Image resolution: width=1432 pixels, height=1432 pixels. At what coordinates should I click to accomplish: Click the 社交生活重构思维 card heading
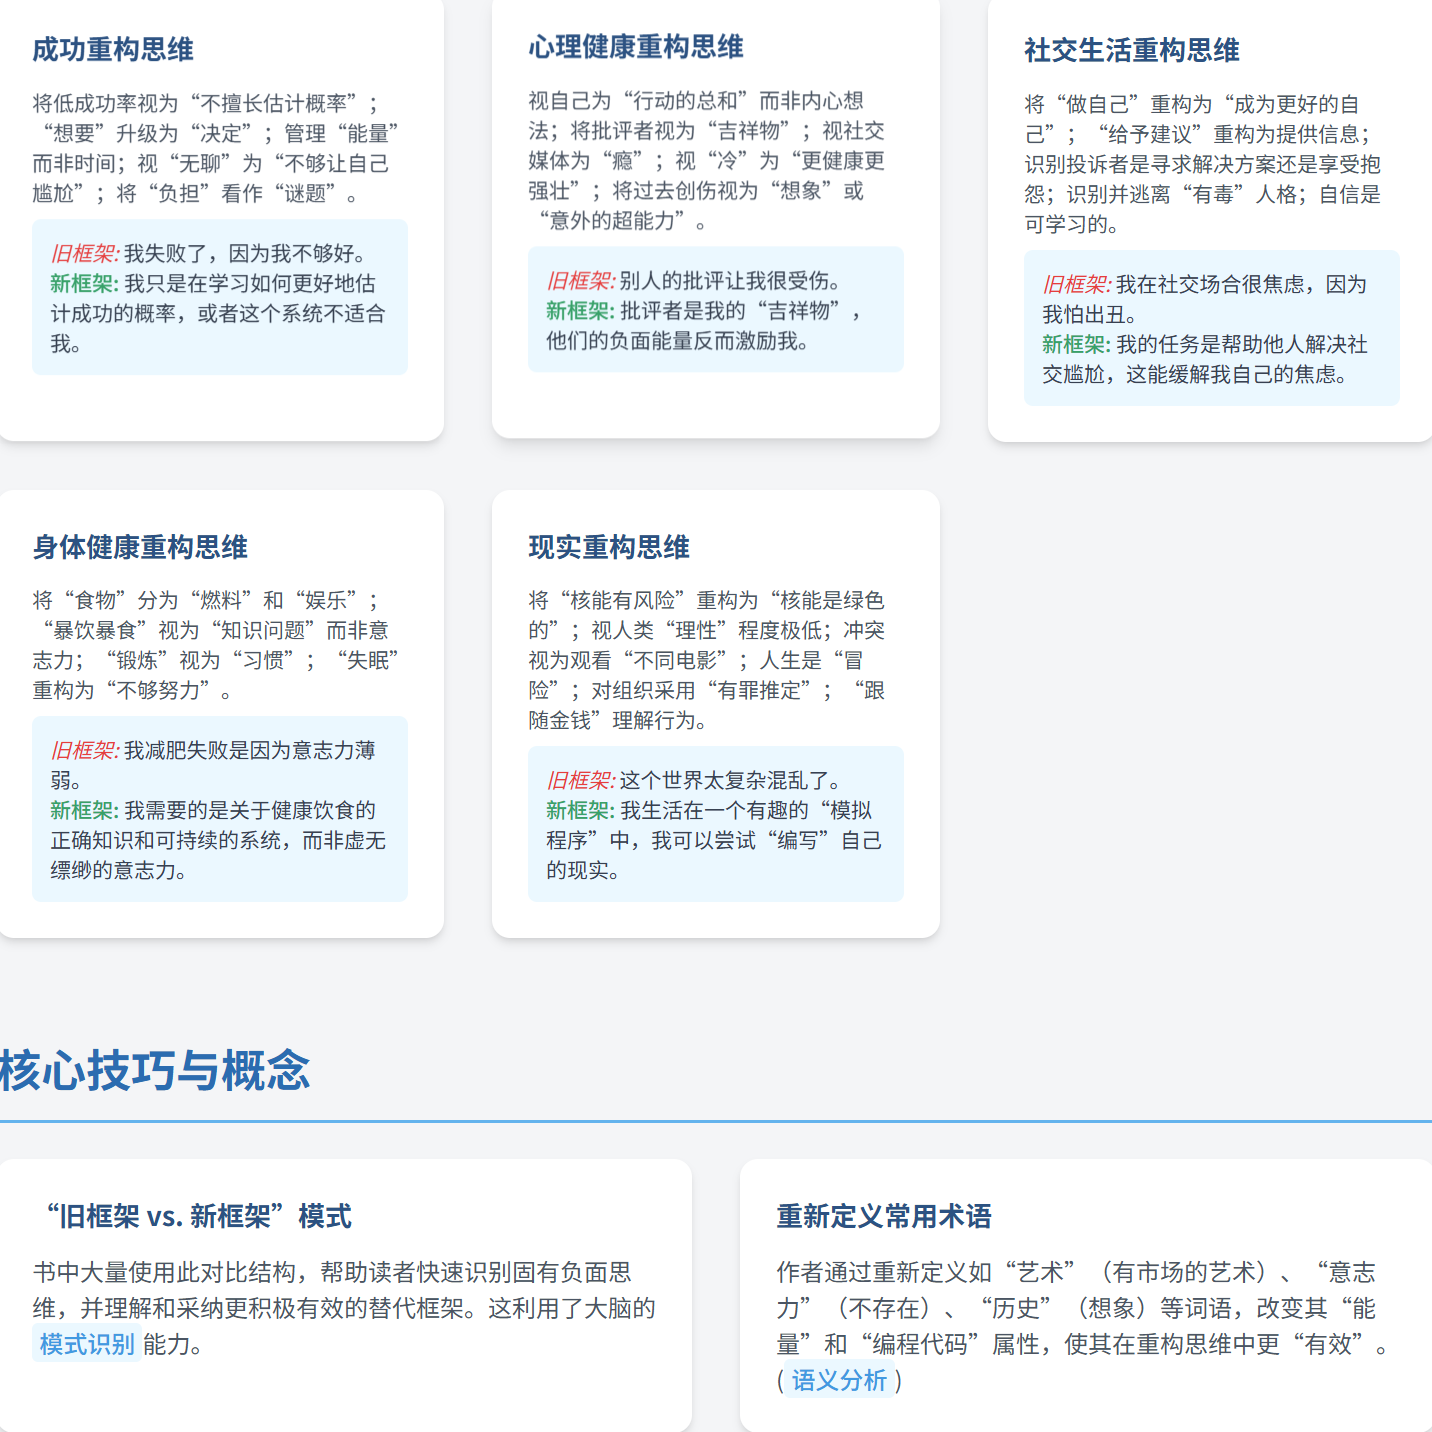pyautogui.click(x=1132, y=50)
